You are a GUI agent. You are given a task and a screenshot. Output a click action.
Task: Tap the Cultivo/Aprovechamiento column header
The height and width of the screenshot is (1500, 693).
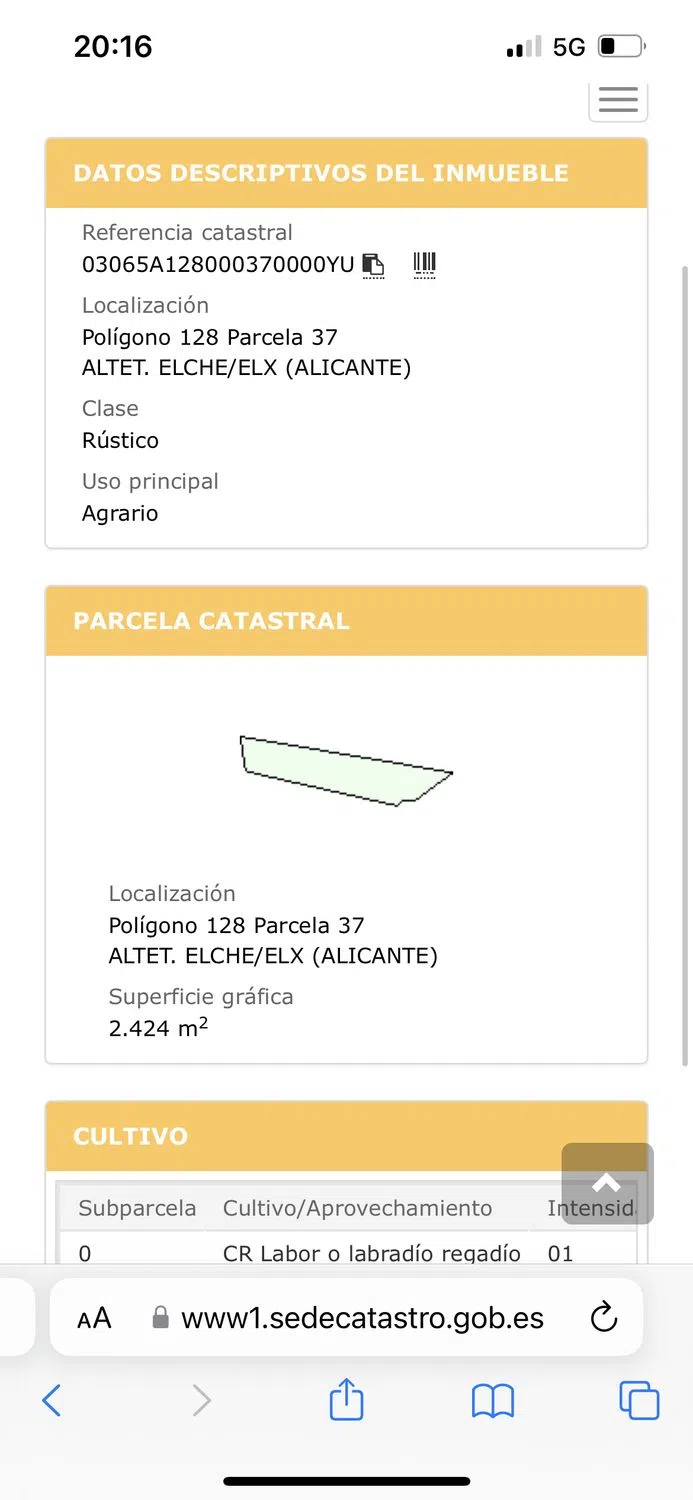click(x=357, y=1208)
